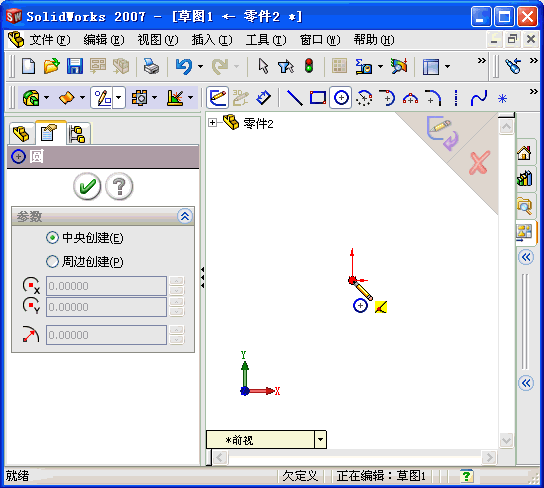Select 中央创建(E) radio option
544x488 pixels.
[52, 238]
